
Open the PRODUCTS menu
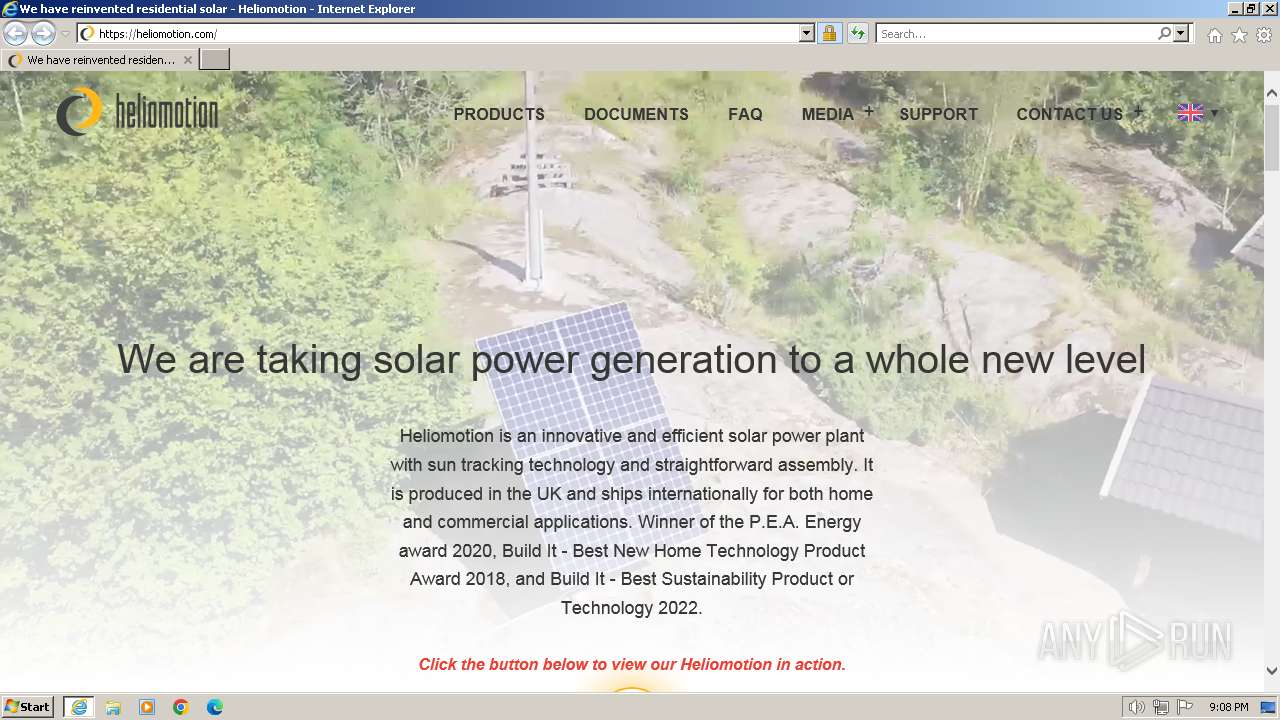click(x=499, y=114)
